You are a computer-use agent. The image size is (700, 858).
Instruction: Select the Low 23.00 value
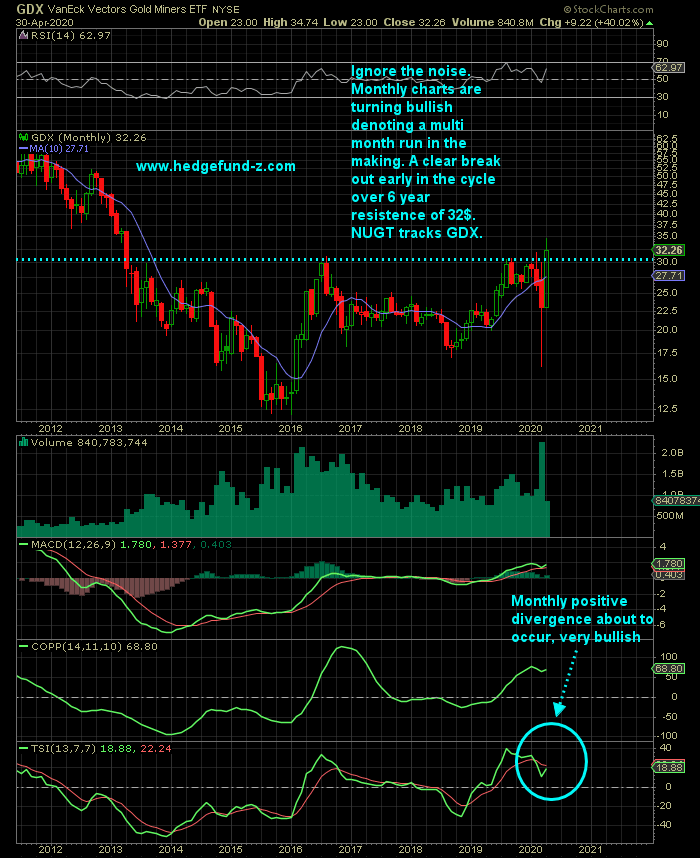350,22
